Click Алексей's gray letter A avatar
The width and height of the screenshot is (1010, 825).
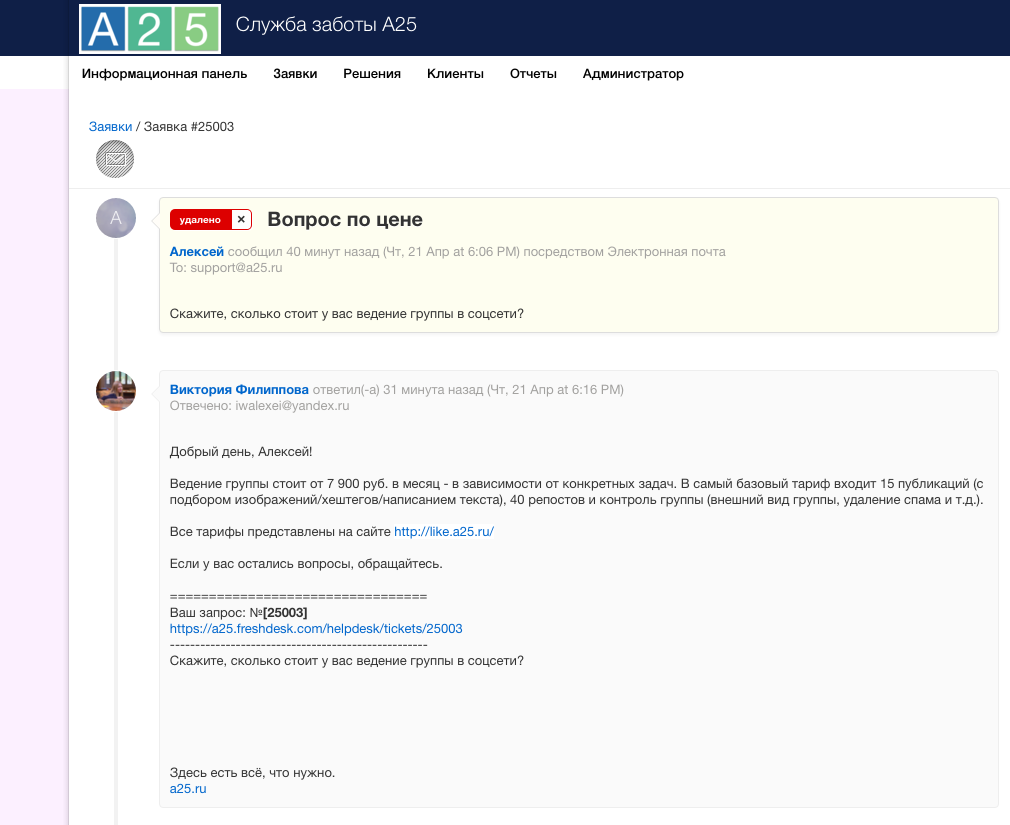[116, 218]
